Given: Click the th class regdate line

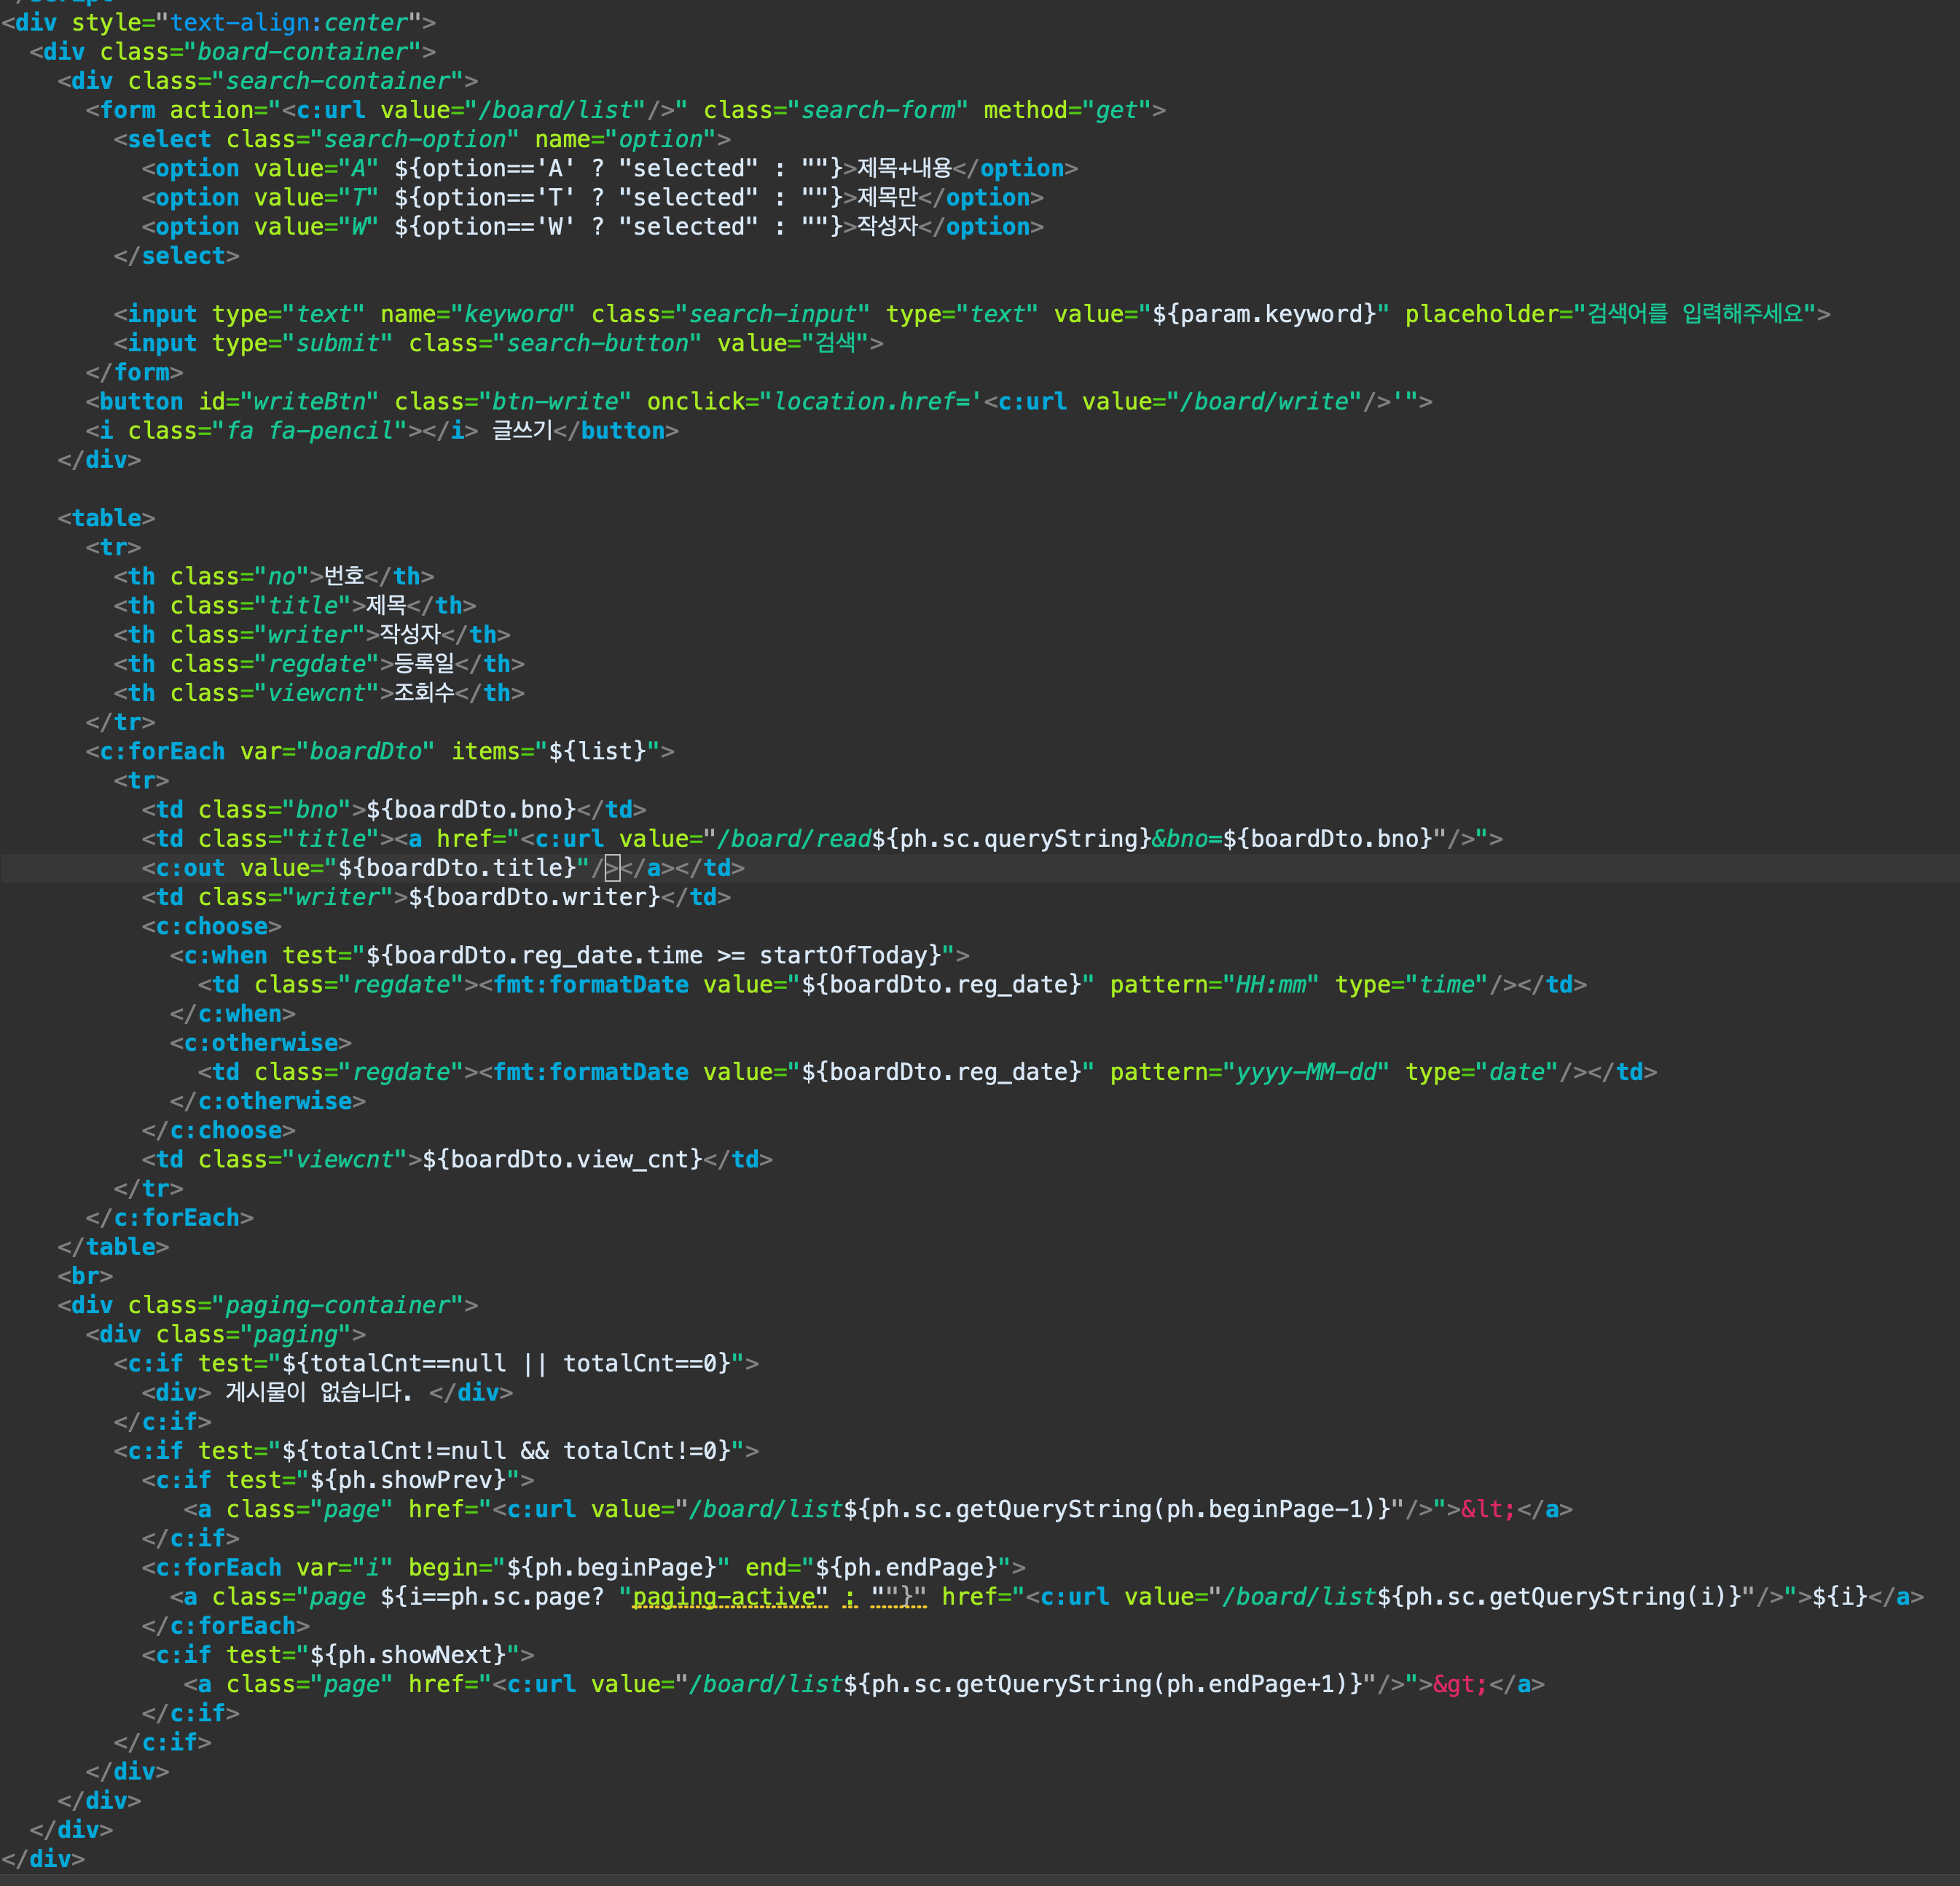Looking at the screenshot, I should (x=318, y=664).
